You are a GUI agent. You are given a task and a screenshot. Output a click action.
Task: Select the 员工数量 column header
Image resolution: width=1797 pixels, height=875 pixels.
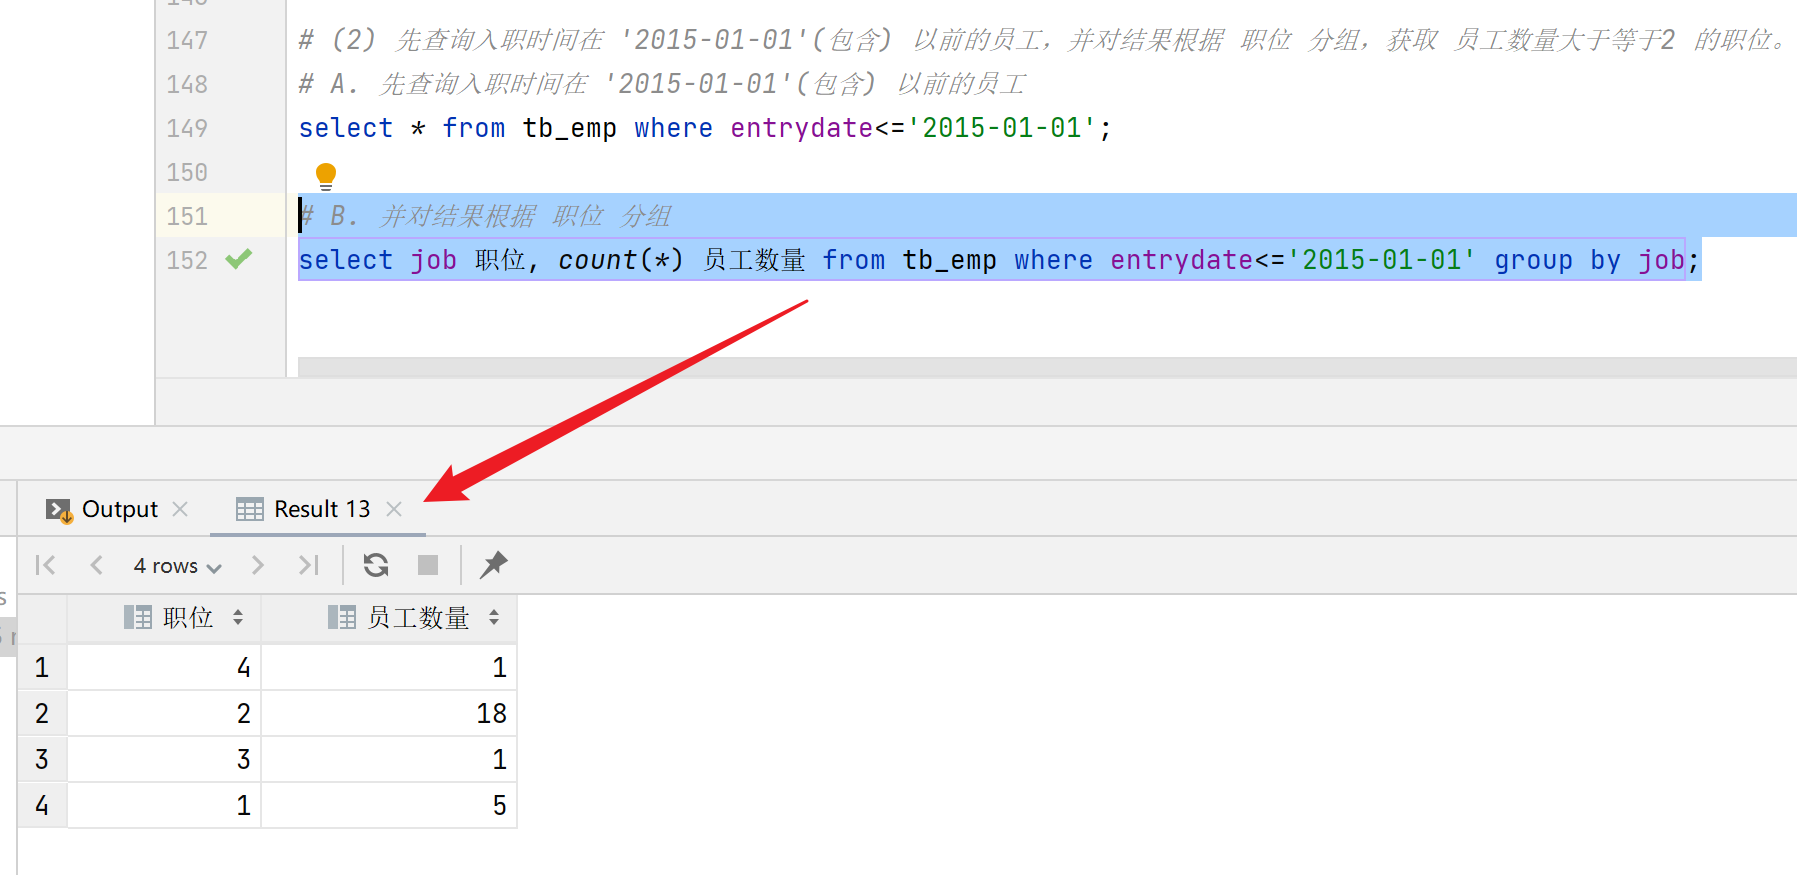click(389, 618)
